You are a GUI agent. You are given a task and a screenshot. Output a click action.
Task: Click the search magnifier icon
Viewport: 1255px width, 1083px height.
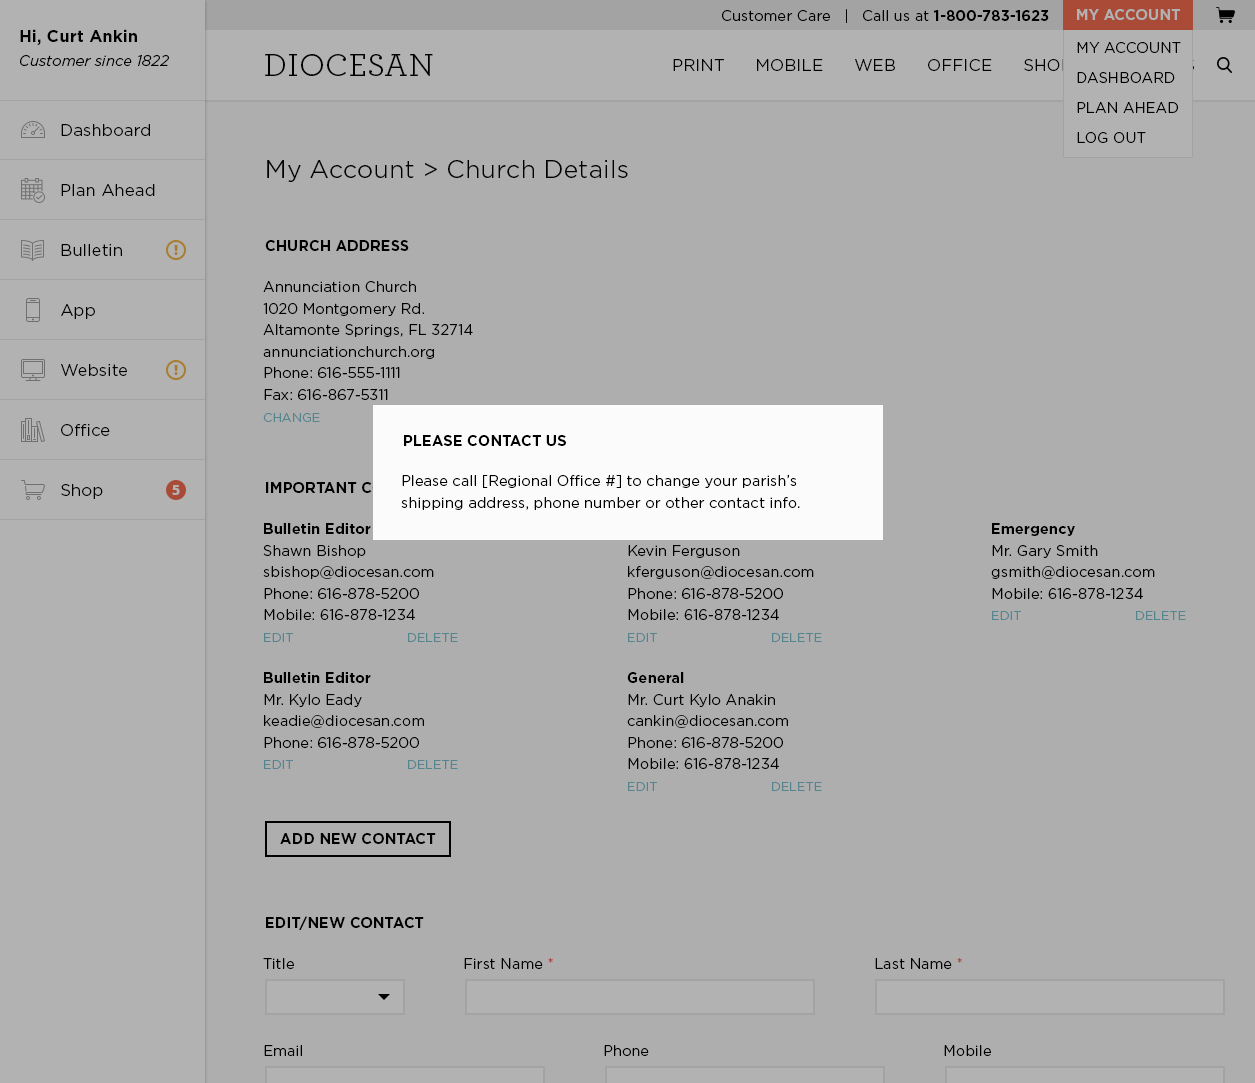click(1224, 65)
